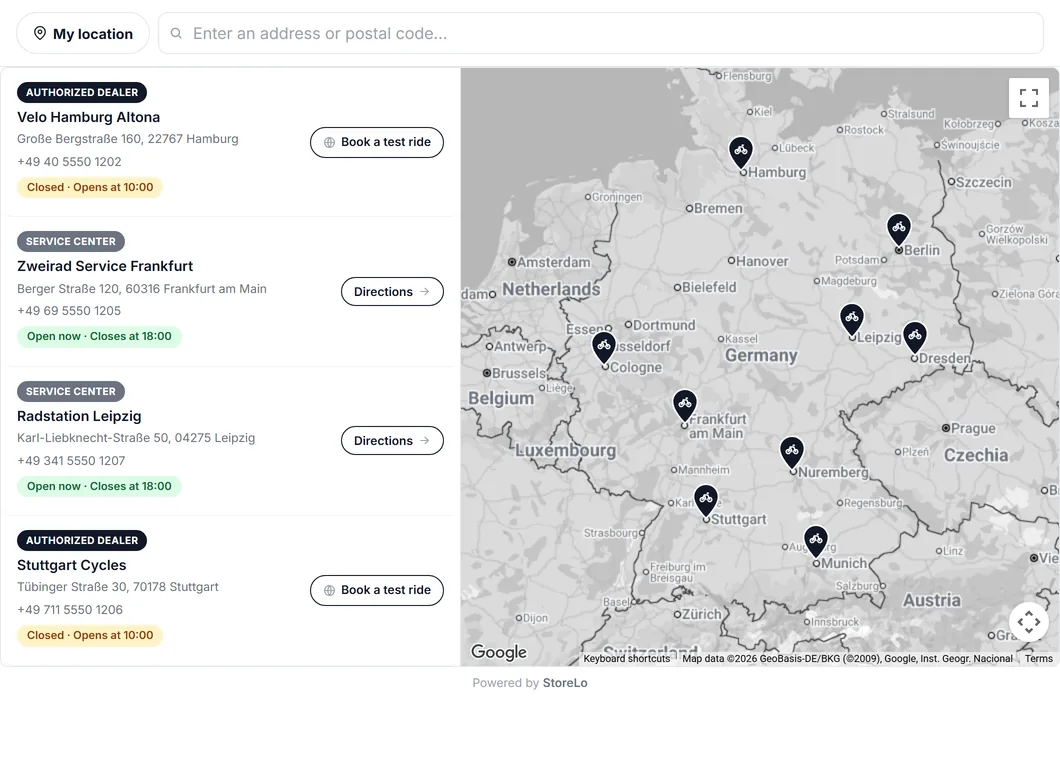Image resolution: width=1060 pixels, height=765 pixels.
Task: Click Stuttgart Cycles' Closed status badge
Action: pyautogui.click(x=90, y=635)
